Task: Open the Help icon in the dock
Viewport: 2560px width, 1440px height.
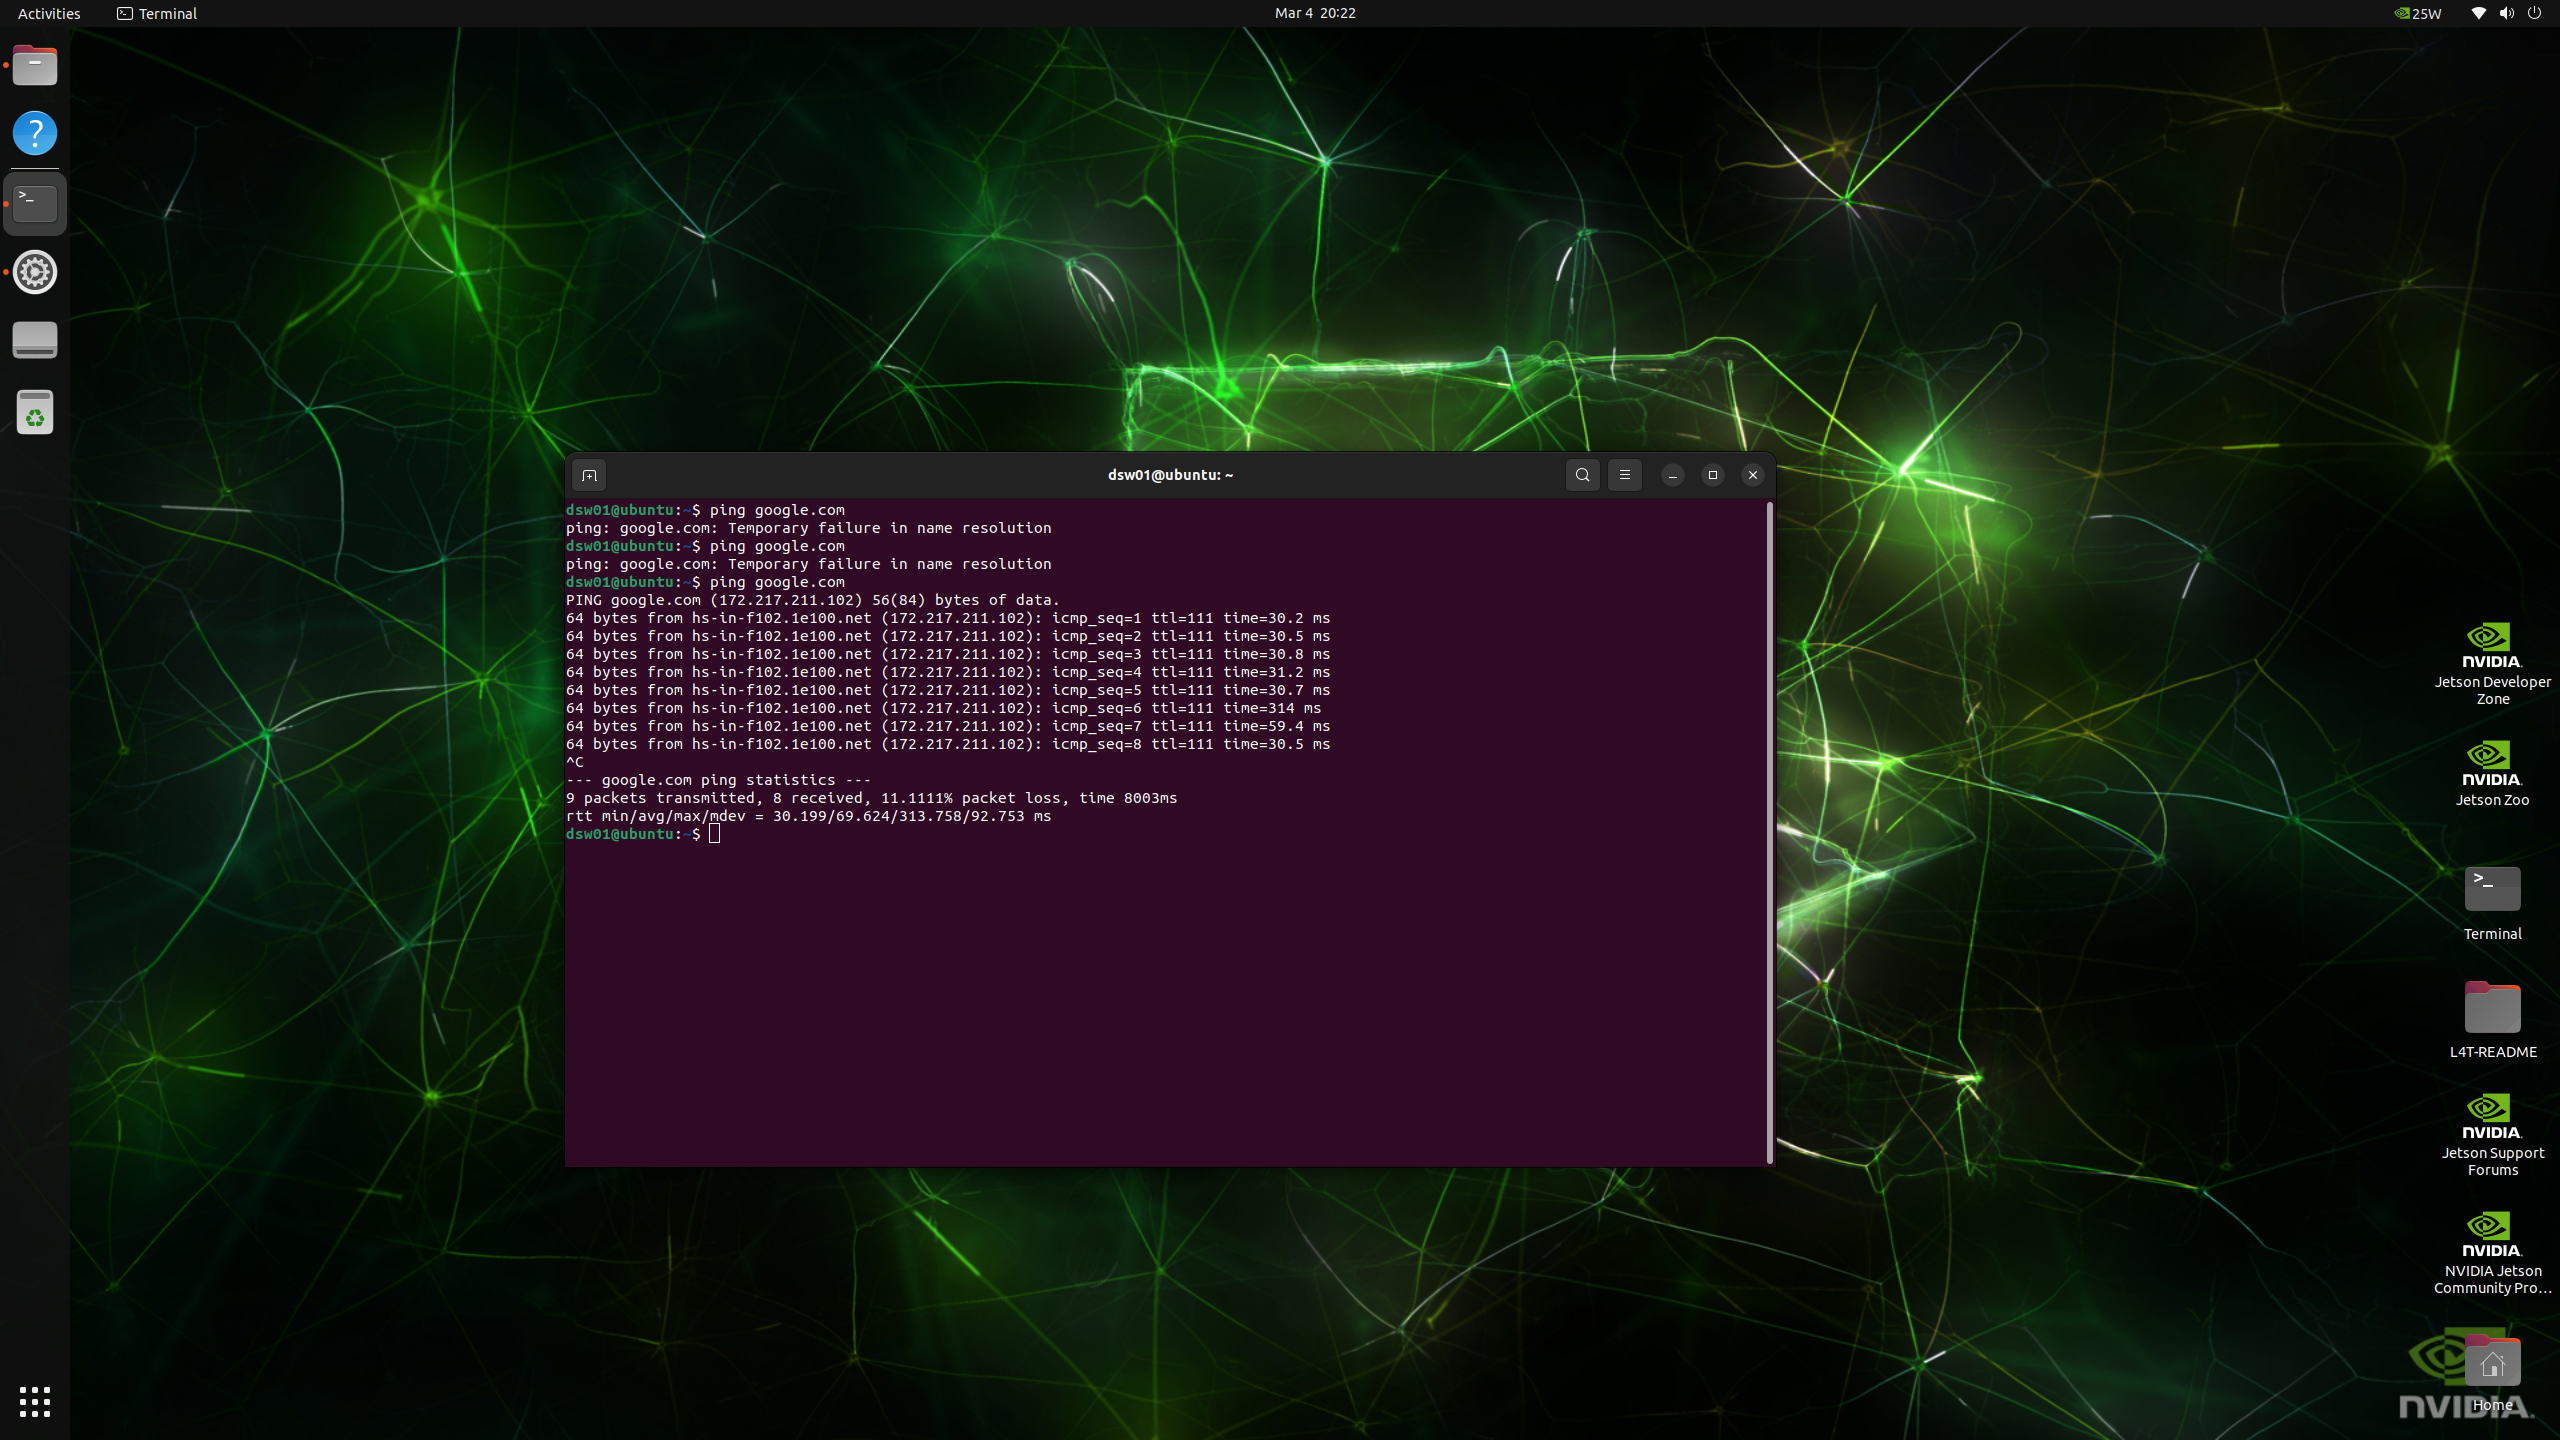Action: coord(35,133)
